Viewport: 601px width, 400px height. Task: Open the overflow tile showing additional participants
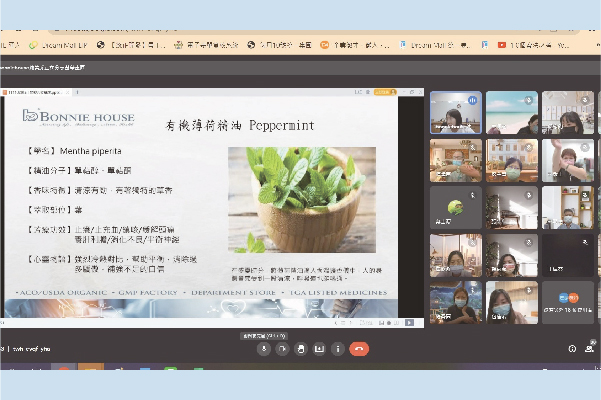coord(568,302)
